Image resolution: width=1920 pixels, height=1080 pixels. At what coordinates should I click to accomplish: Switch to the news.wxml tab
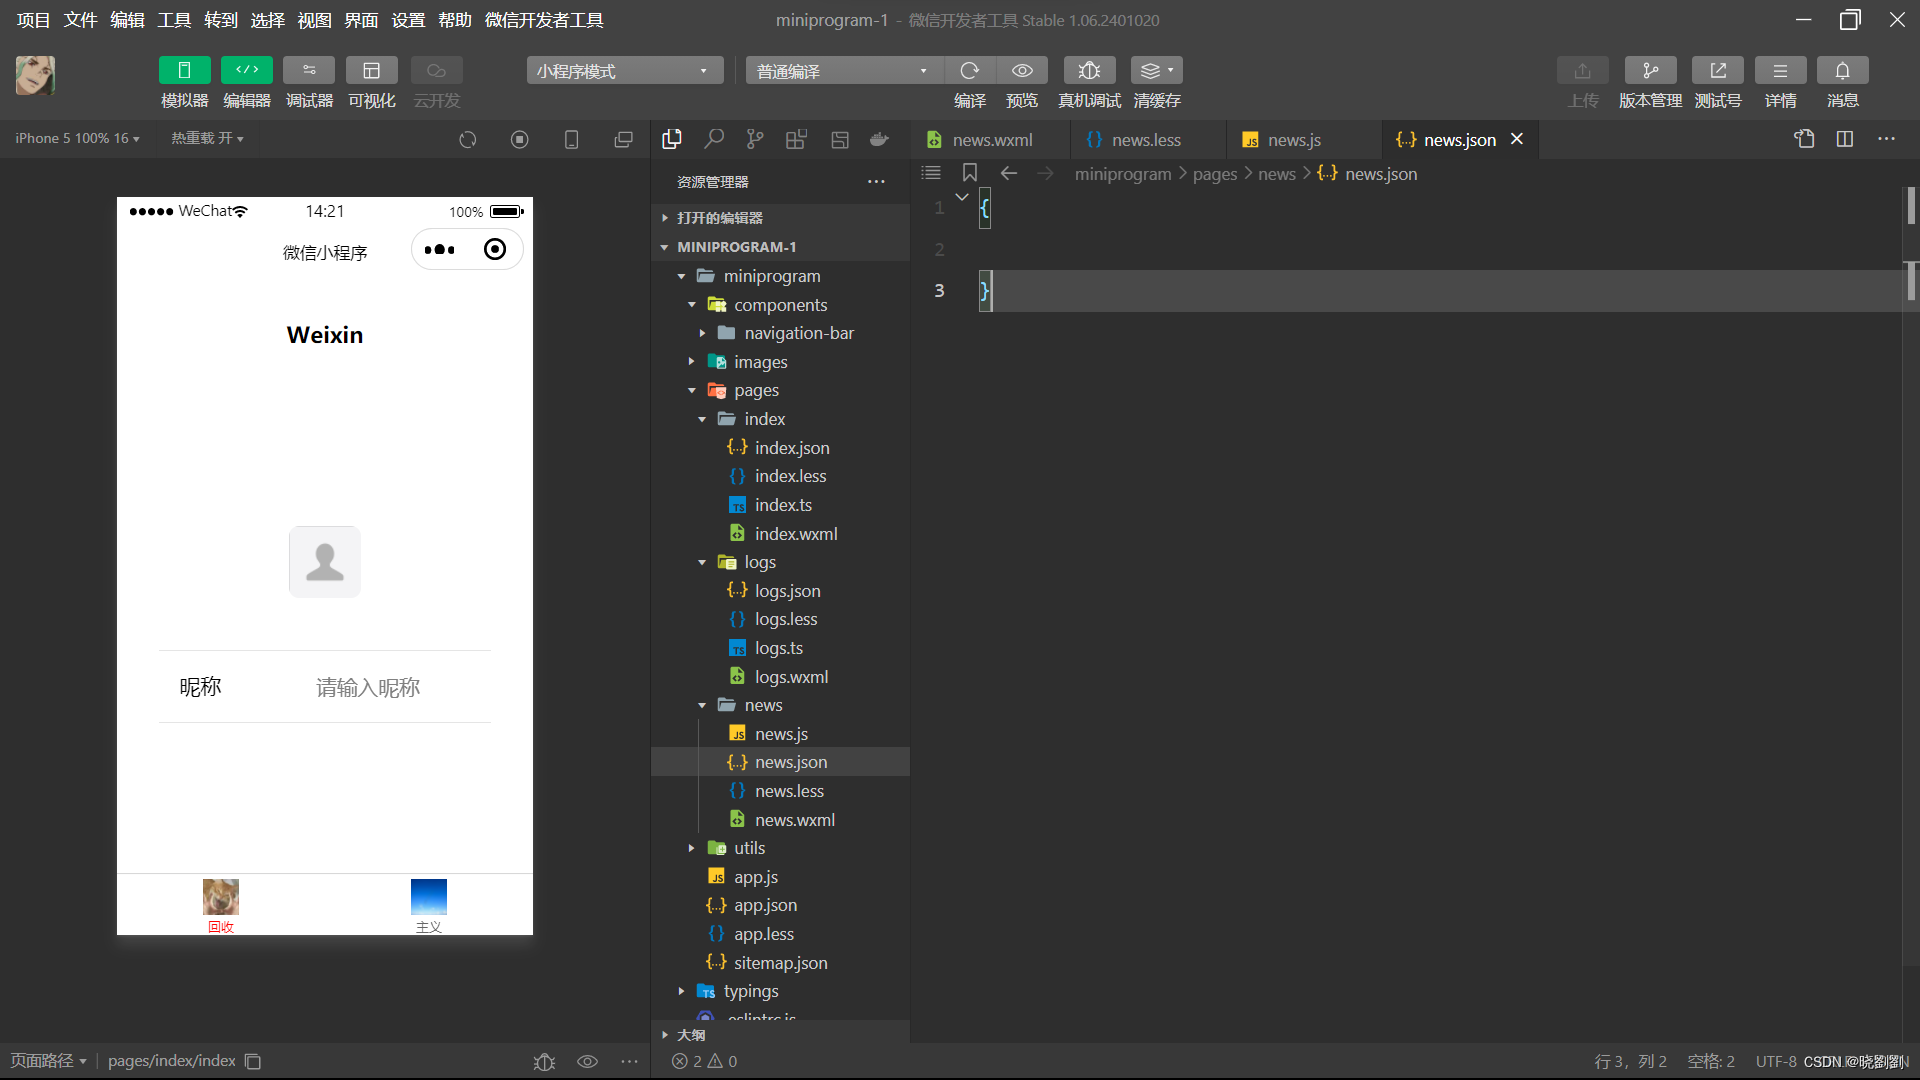point(990,140)
